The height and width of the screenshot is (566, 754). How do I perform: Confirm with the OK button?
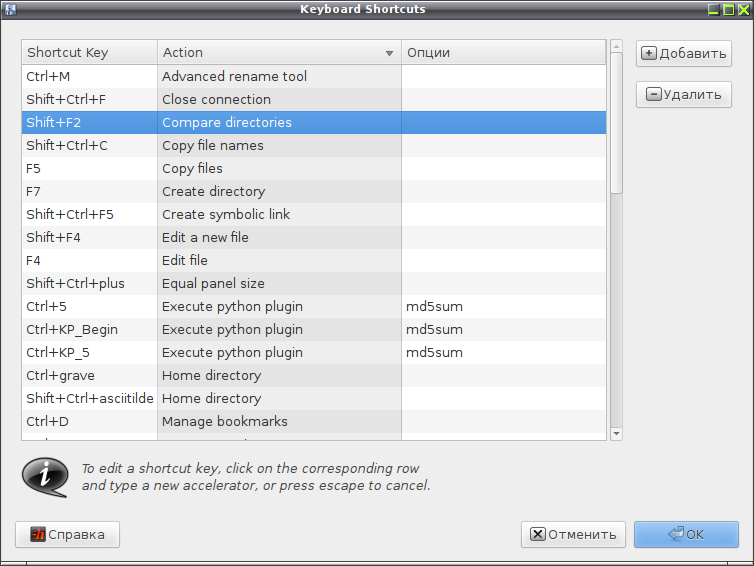(686, 534)
